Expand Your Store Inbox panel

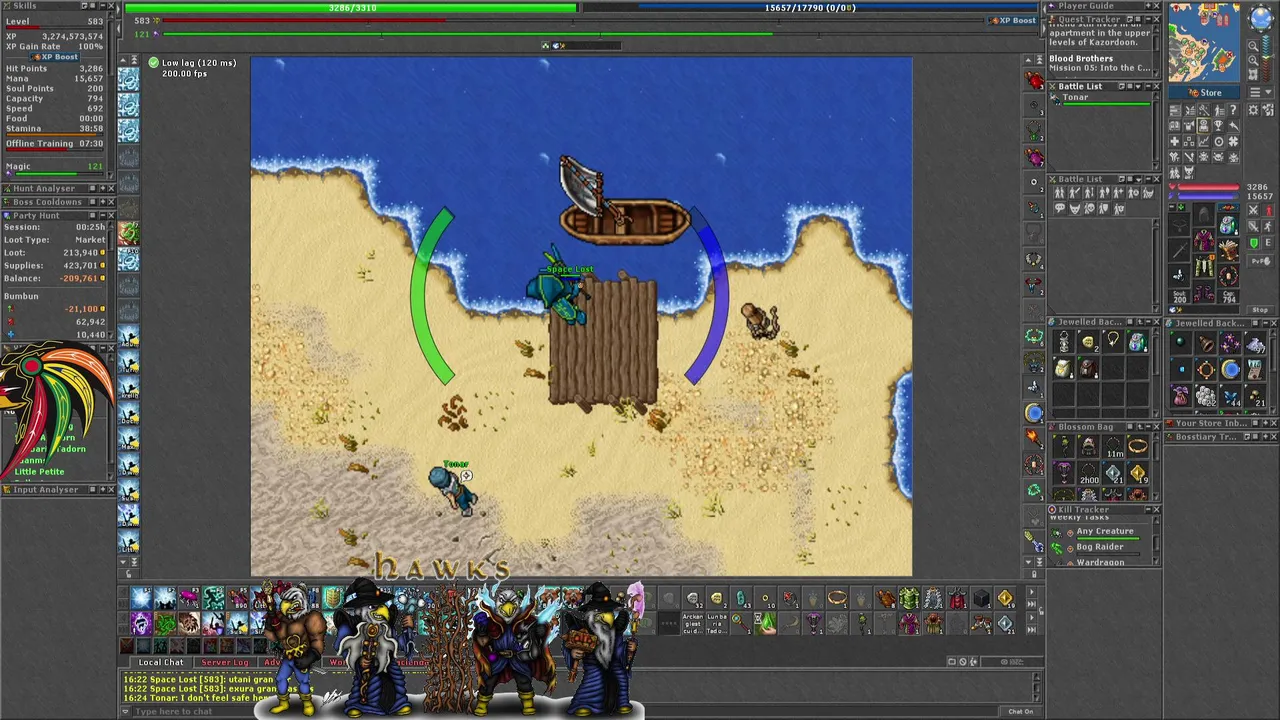pyautogui.click(x=1265, y=423)
